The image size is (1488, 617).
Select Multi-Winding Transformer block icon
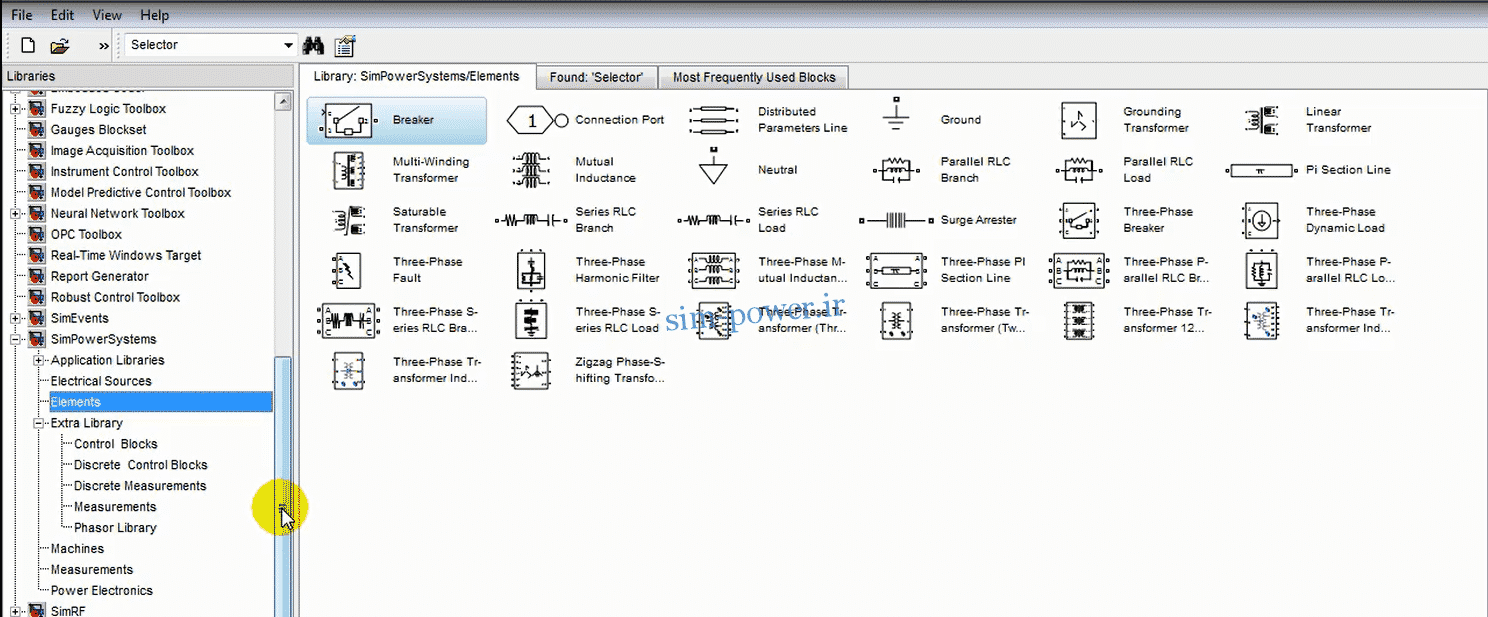(x=348, y=170)
